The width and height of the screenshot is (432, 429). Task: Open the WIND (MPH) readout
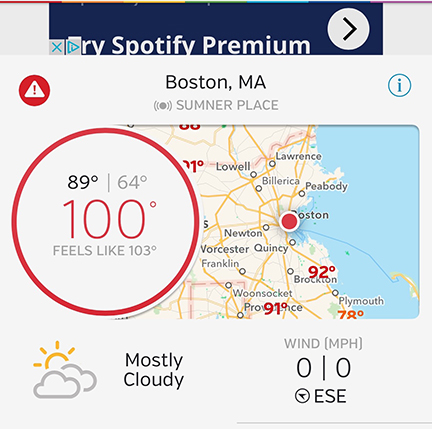point(323,370)
